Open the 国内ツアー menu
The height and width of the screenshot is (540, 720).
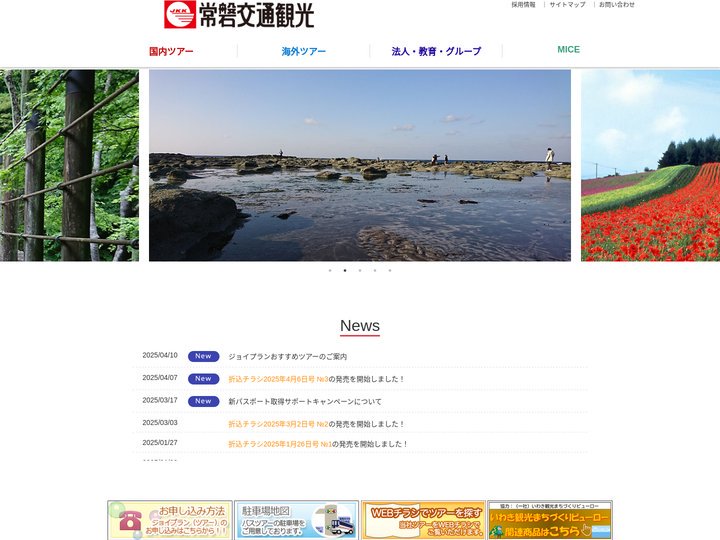[171, 51]
